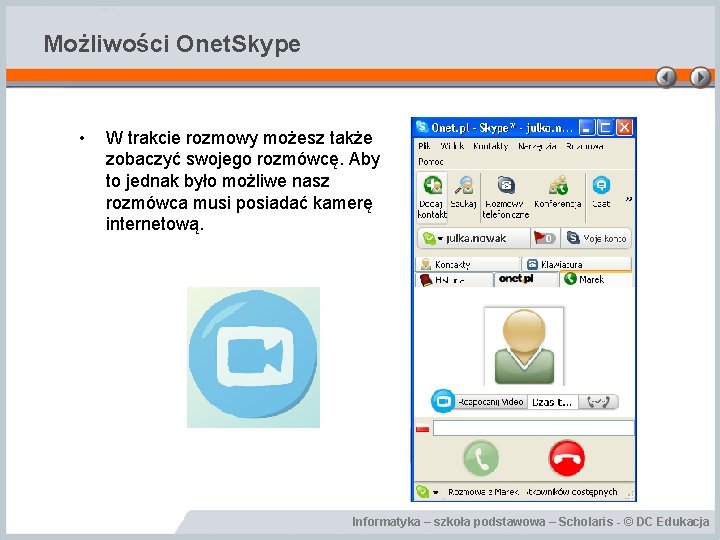This screenshot has width=720, height=540.
Task: Go to next slide arrow button
Action: click(700, 77)
